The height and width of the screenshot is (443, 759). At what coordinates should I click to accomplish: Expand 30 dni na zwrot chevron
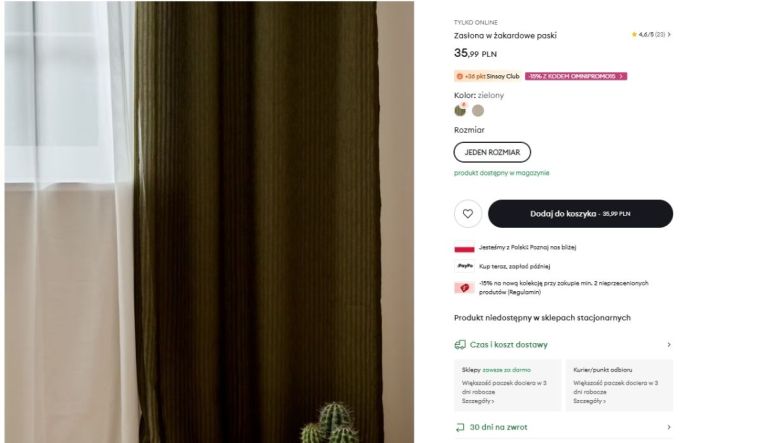(x=669, y=428)
